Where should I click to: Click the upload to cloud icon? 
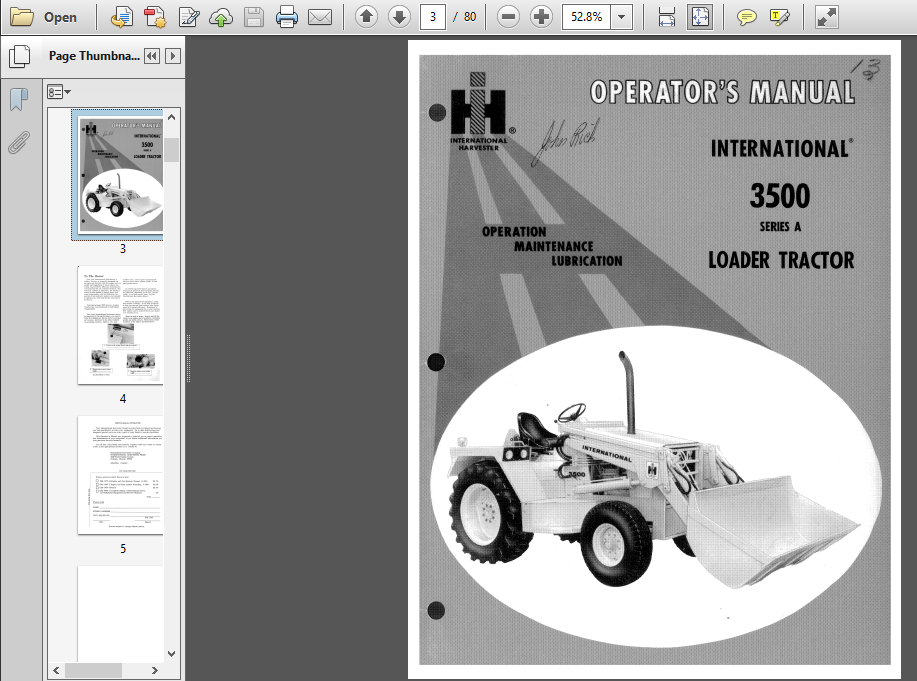pos(221,17)
